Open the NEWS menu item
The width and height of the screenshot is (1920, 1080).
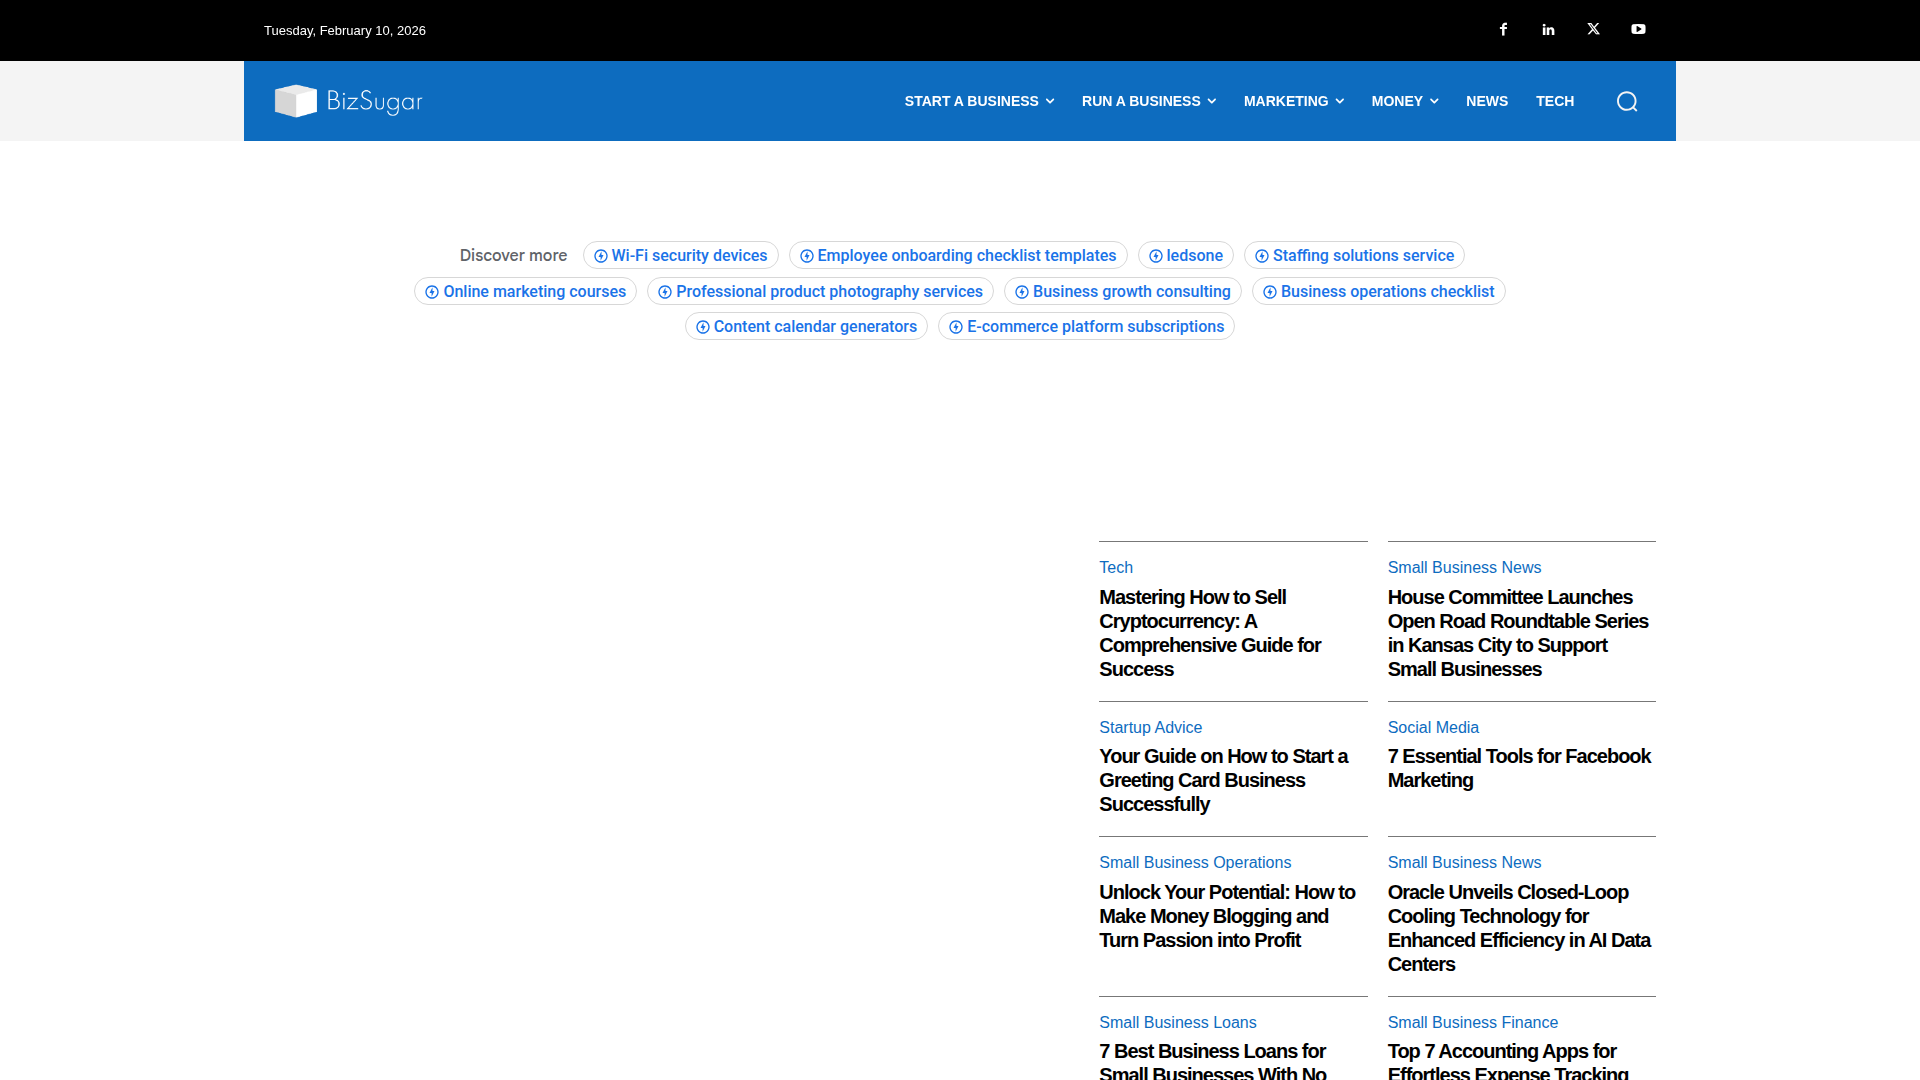click(x=1487, y=101)
